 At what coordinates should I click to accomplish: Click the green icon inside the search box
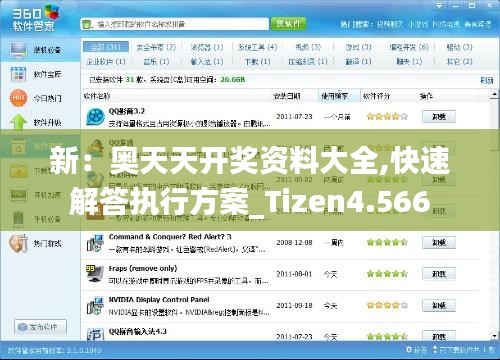(87, 24)
